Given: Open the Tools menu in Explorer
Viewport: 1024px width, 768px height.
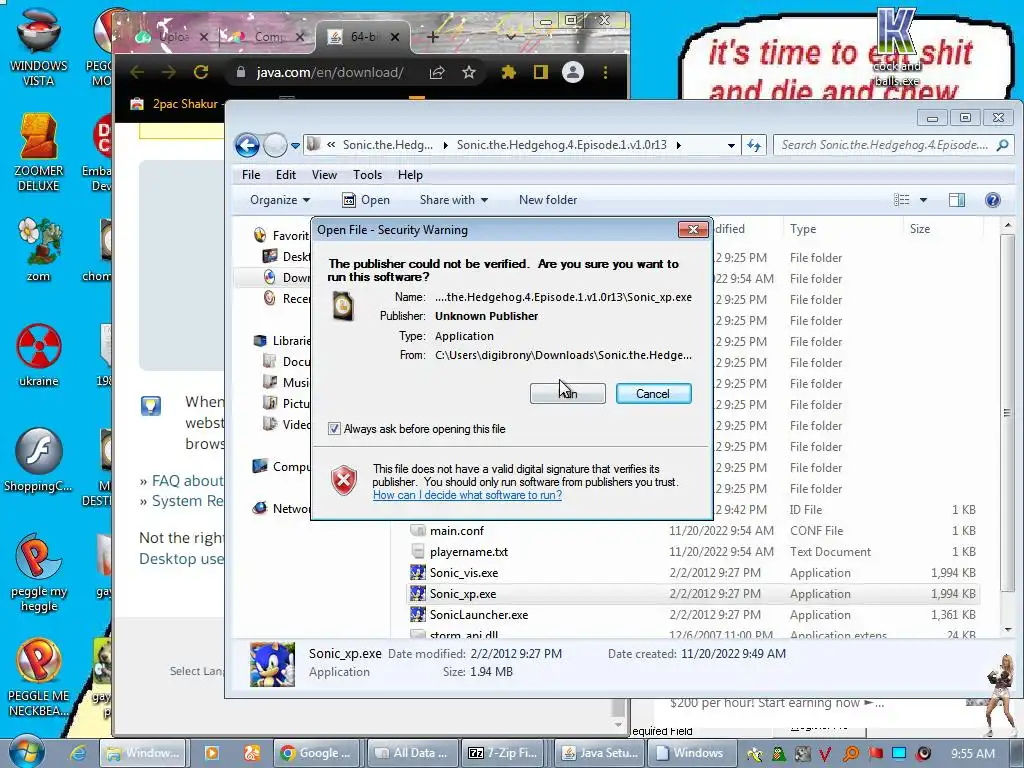Looking at the screenshot, I should tap(367, 175).
